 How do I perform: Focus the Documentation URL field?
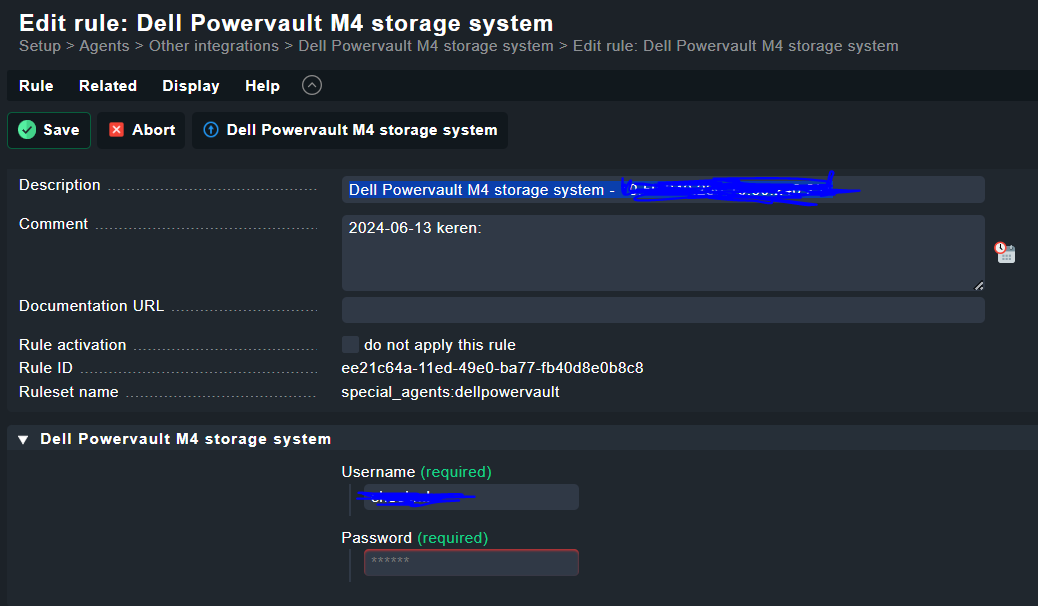[x=663, y=310]
